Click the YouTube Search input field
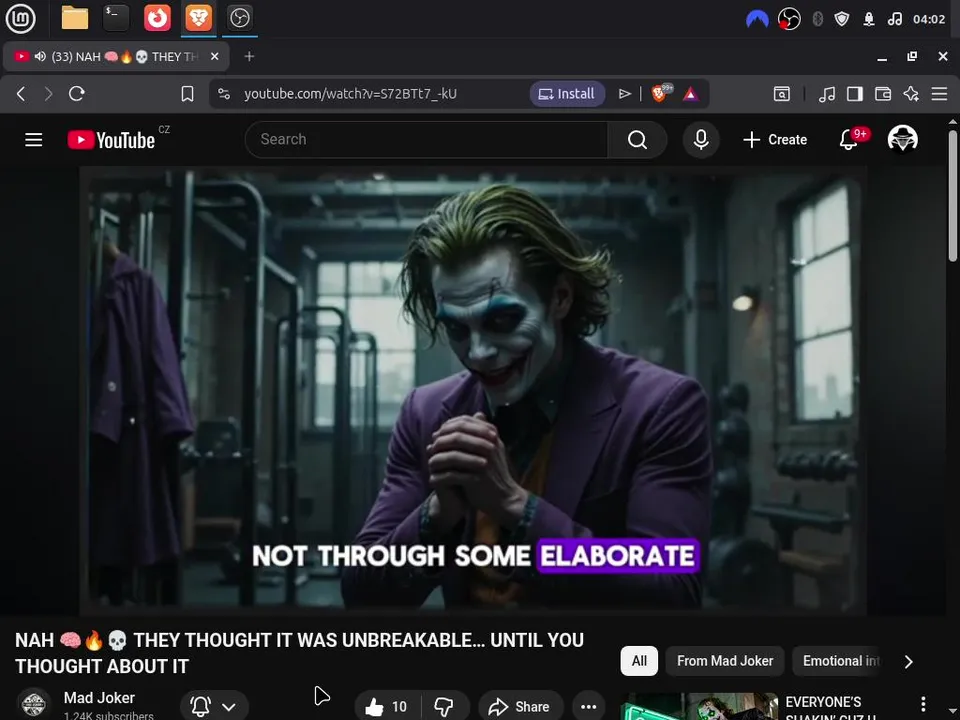The width and height of the screenshot is (960, 720). click(426, 140)
